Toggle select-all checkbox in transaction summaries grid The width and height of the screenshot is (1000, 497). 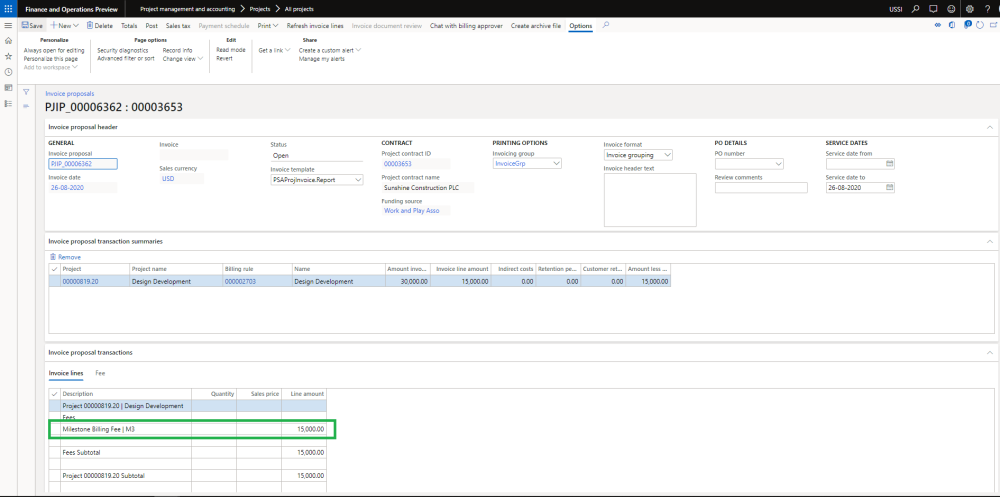[54, 269]
